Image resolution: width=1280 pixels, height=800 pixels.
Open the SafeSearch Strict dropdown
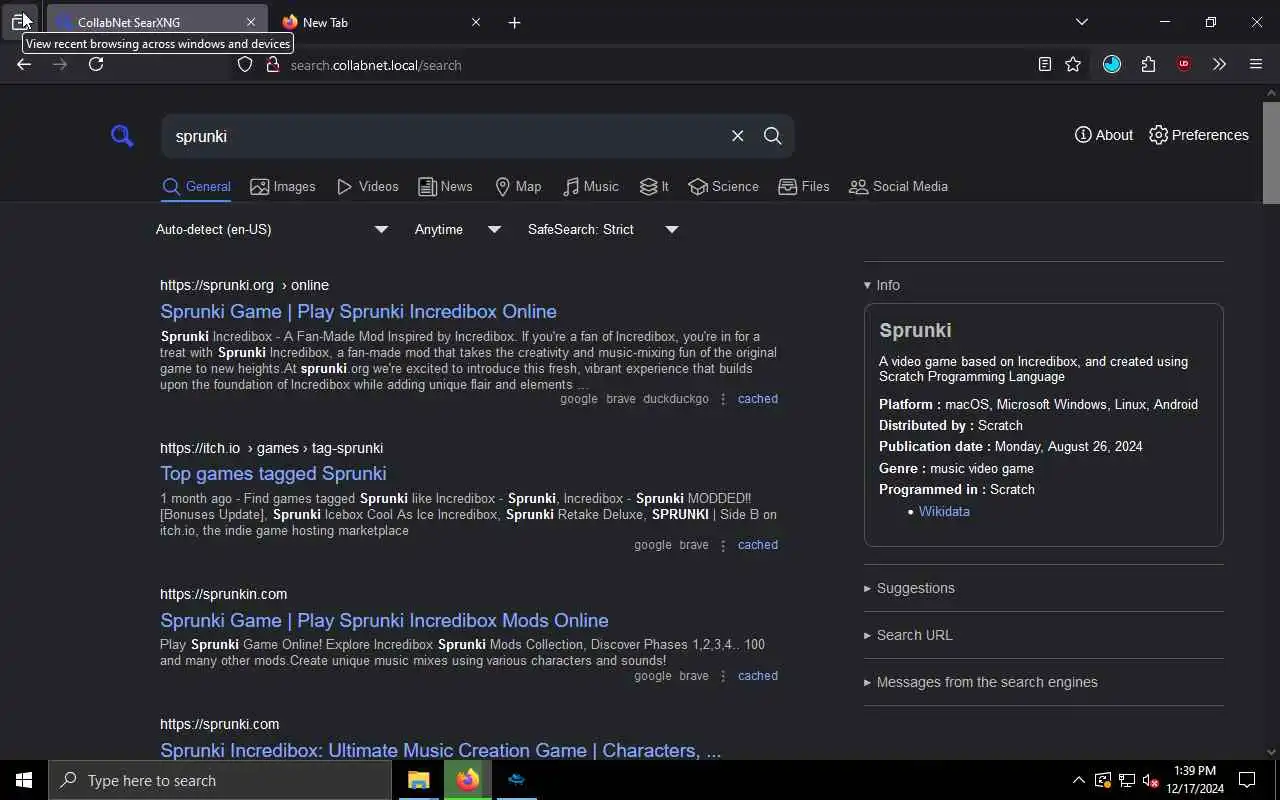[603, 229]
